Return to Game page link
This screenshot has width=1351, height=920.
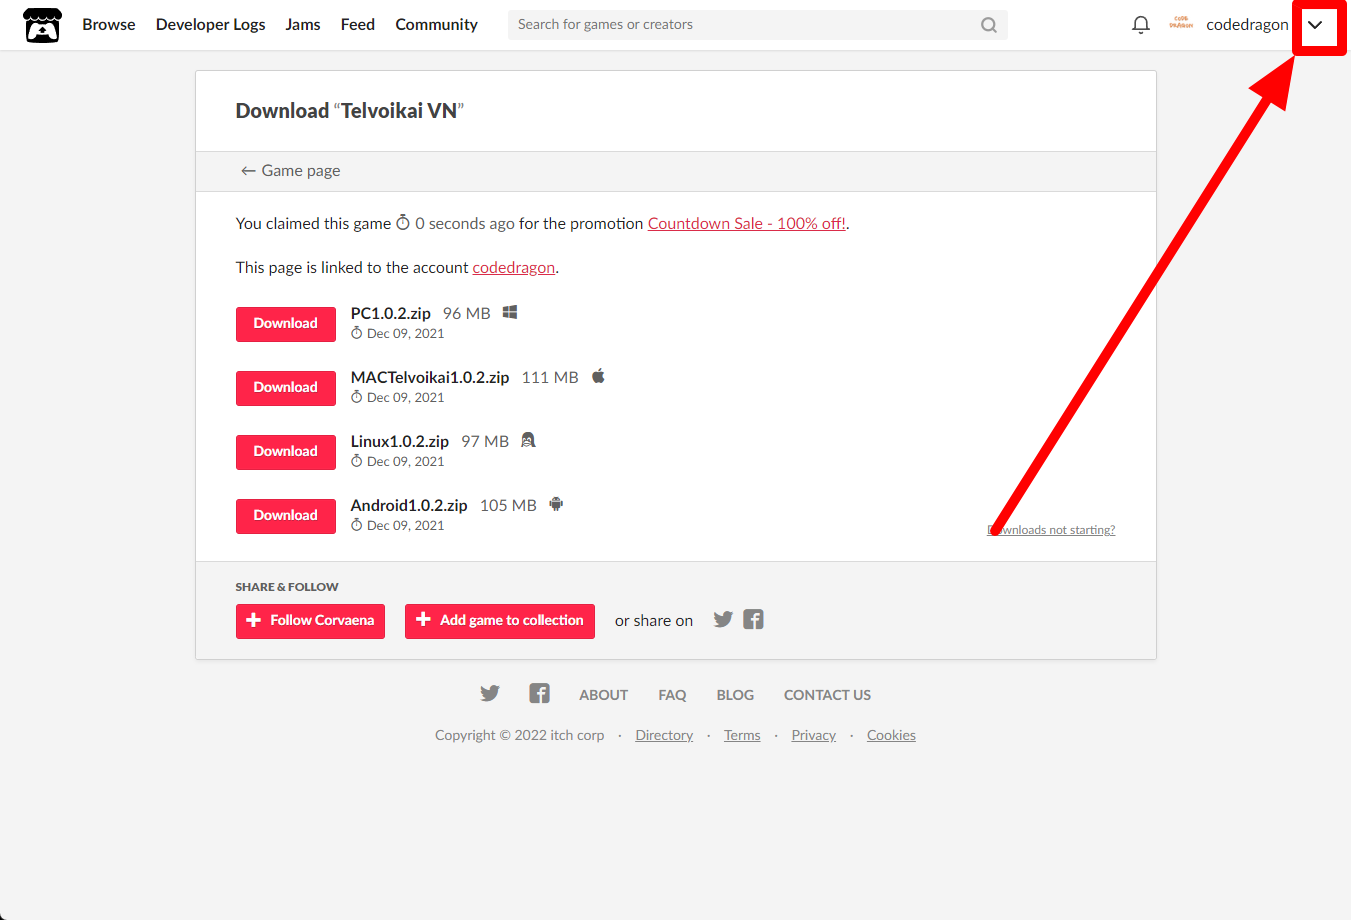pos(290,171)
